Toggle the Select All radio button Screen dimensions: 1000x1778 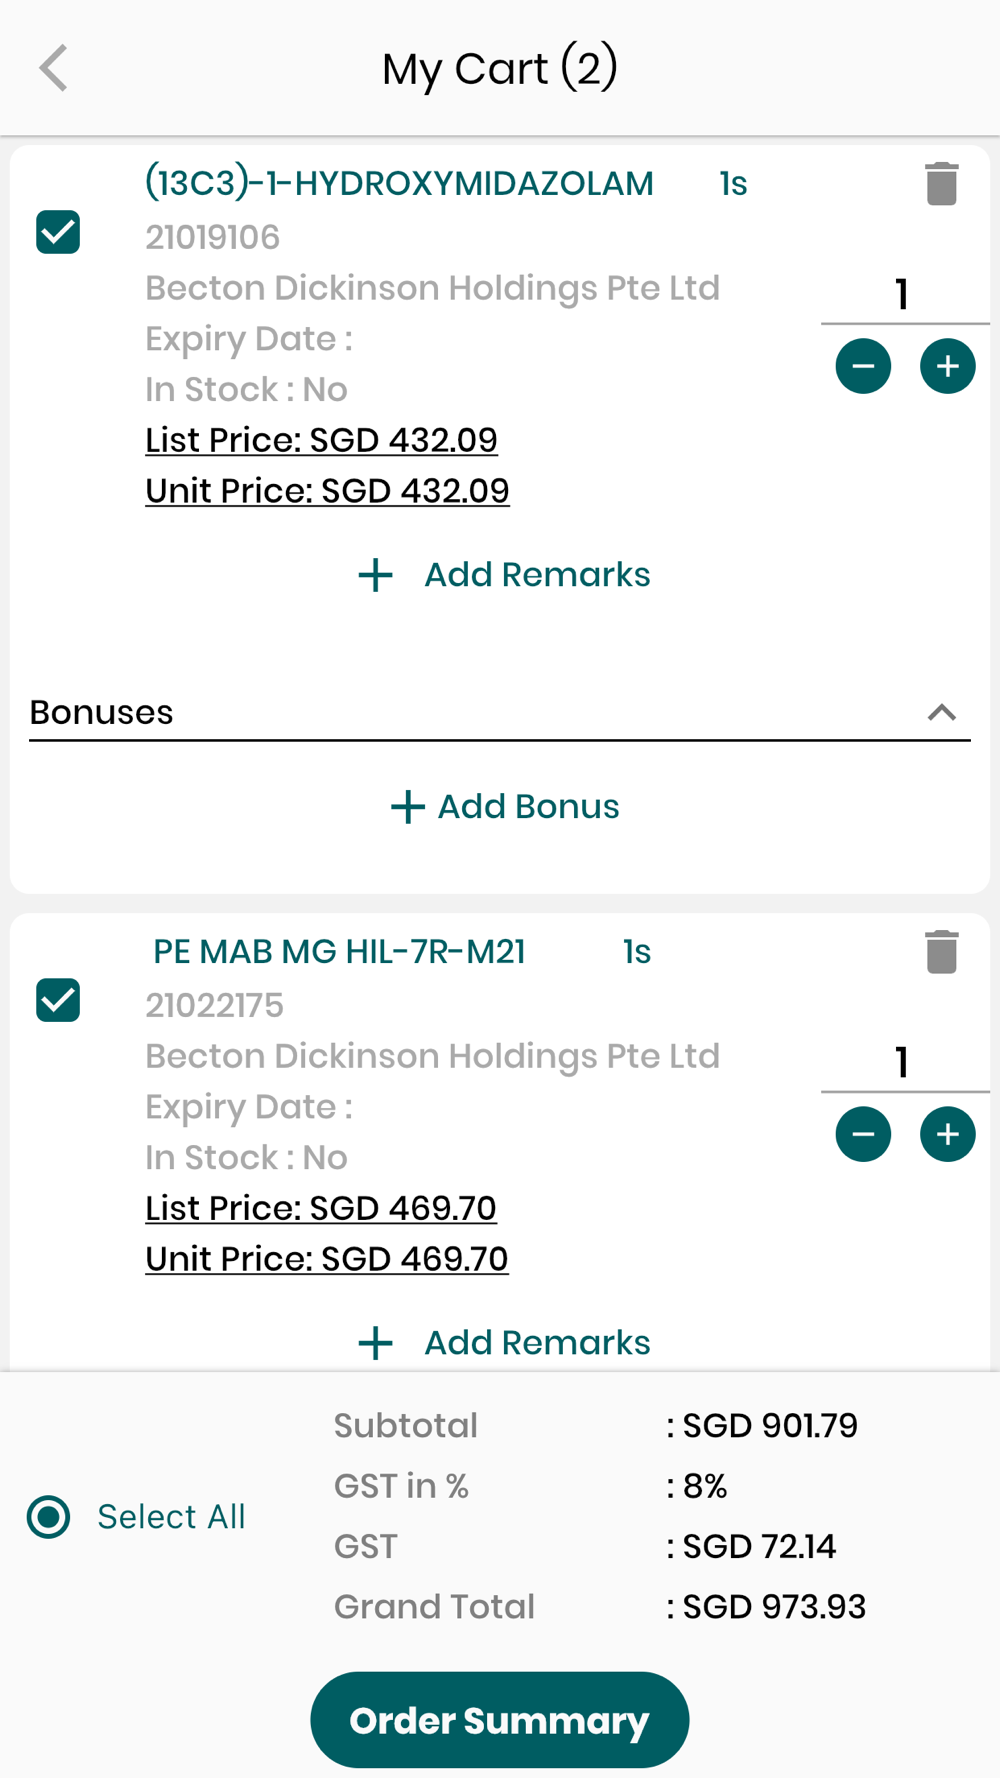click(x=49, y=1516)
